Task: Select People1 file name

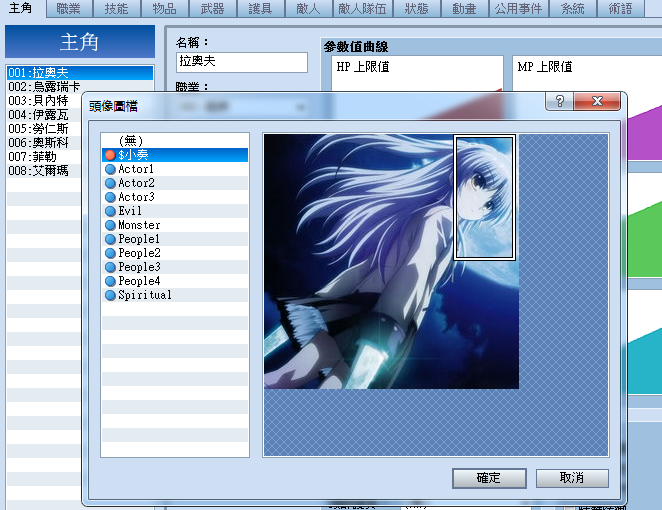Action: (139, 239)
